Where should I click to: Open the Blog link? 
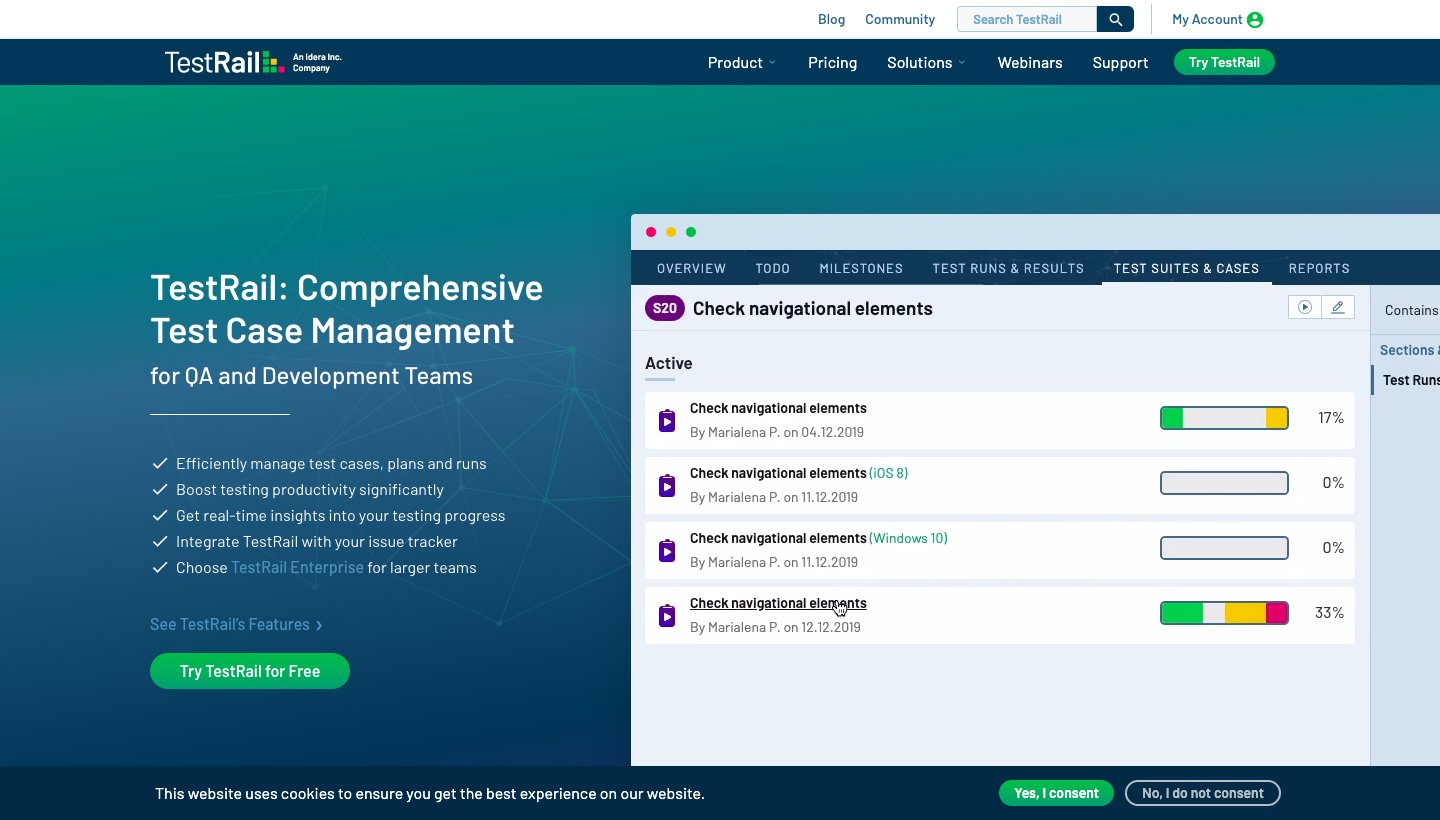831,19
